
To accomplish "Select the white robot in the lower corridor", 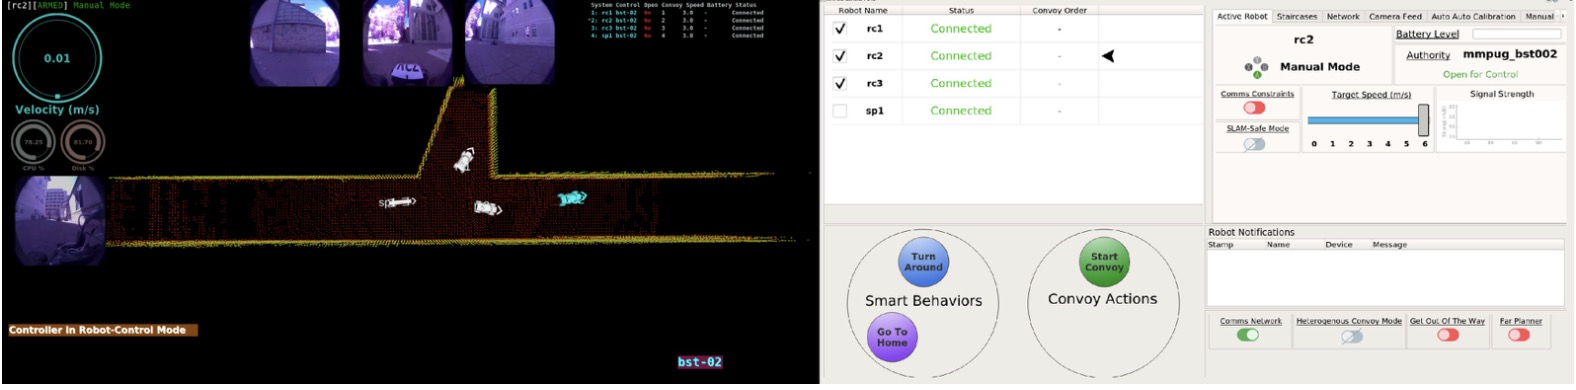I will coord(488,208).
